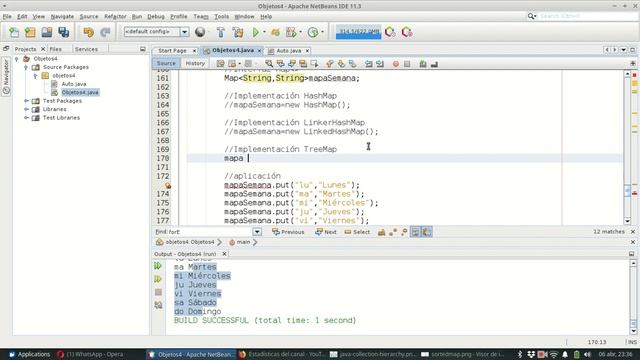The image size is (640, 360).
Task: Open the Services panel tab
Action: (x=86, y=49)
